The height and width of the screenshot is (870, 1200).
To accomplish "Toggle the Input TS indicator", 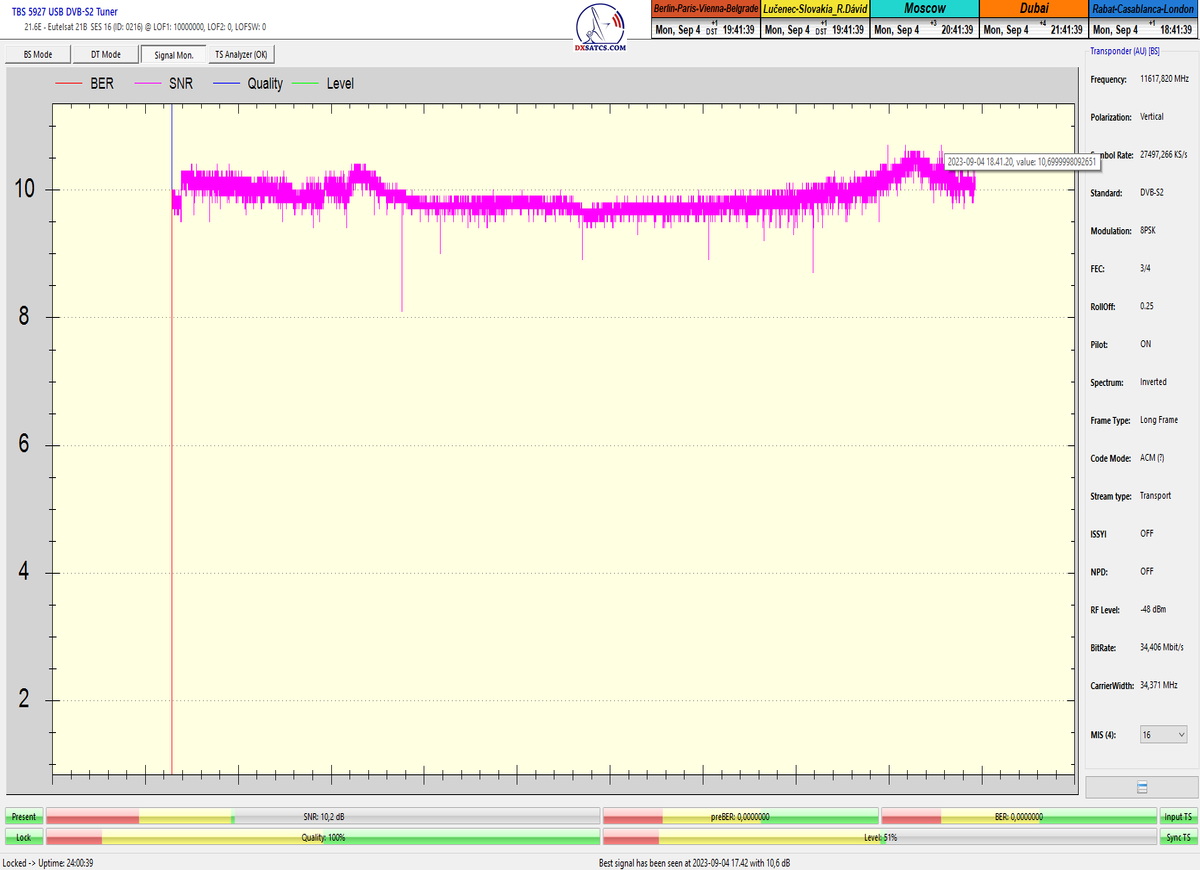I will point(1176,817).
